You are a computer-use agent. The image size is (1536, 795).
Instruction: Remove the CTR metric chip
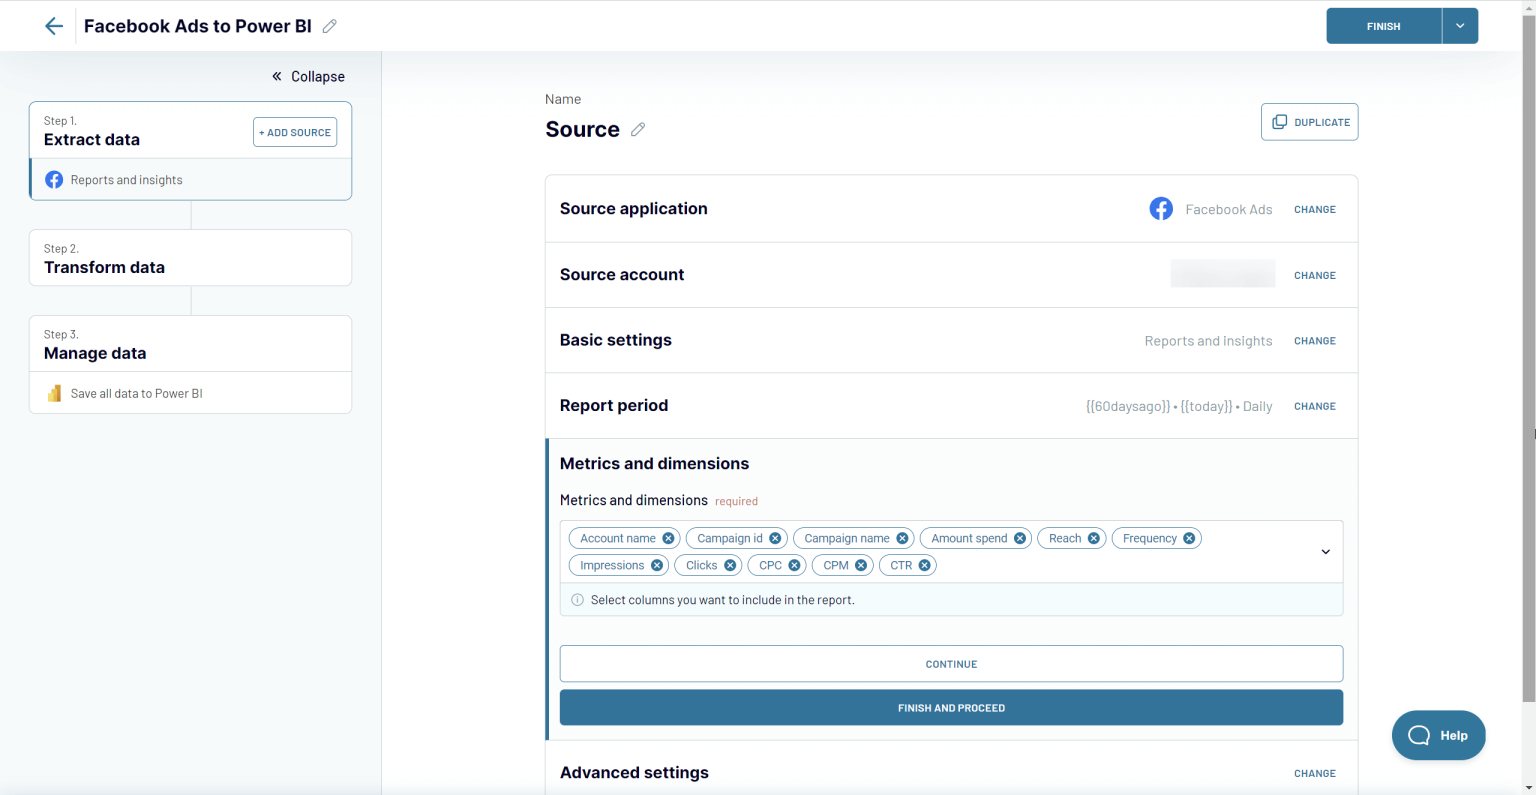925,565
